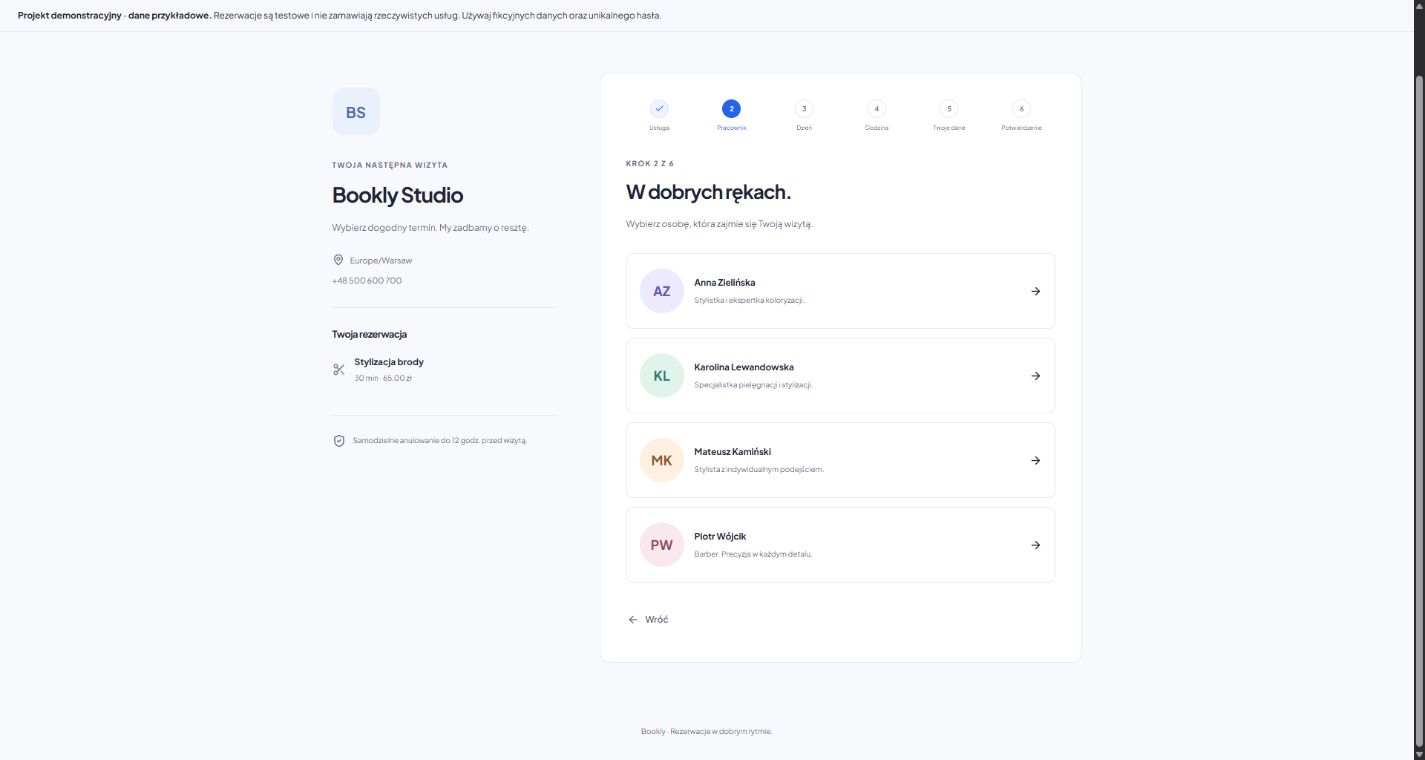The height and width of the screenshot is (760, 1425).
Task: Jump to step 4 circle (Godzina)
Action: [877, 108]
